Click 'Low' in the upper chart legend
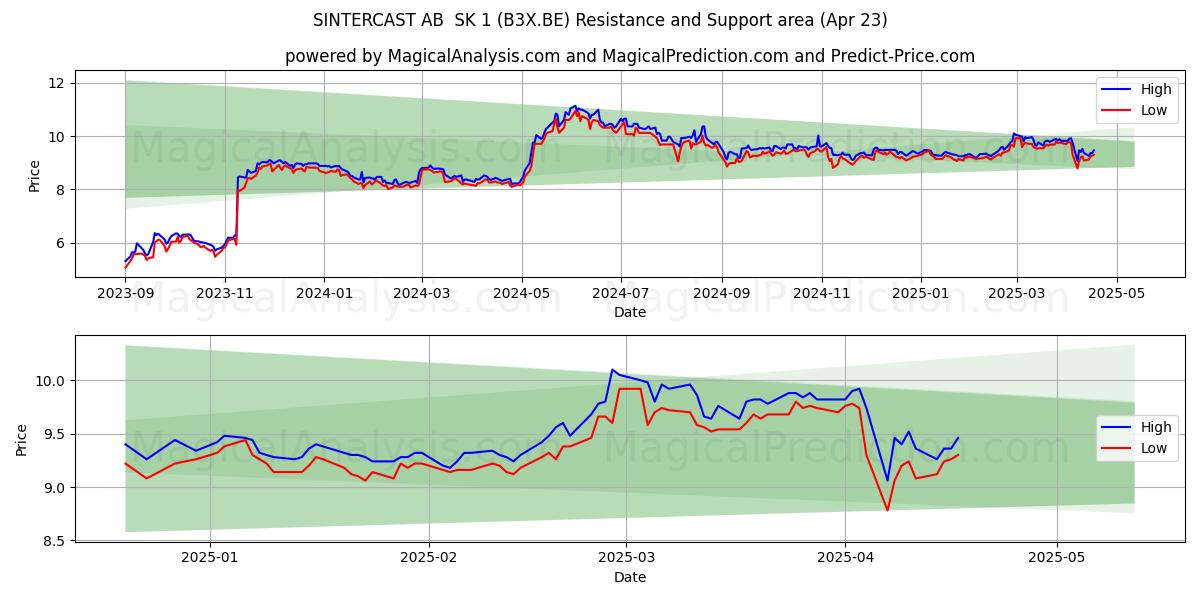 pos(1153,110)
